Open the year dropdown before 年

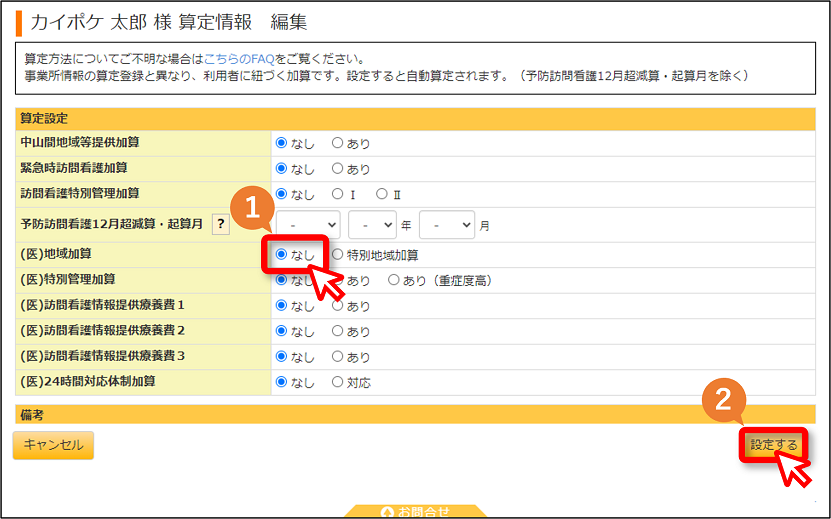[372, 225]
